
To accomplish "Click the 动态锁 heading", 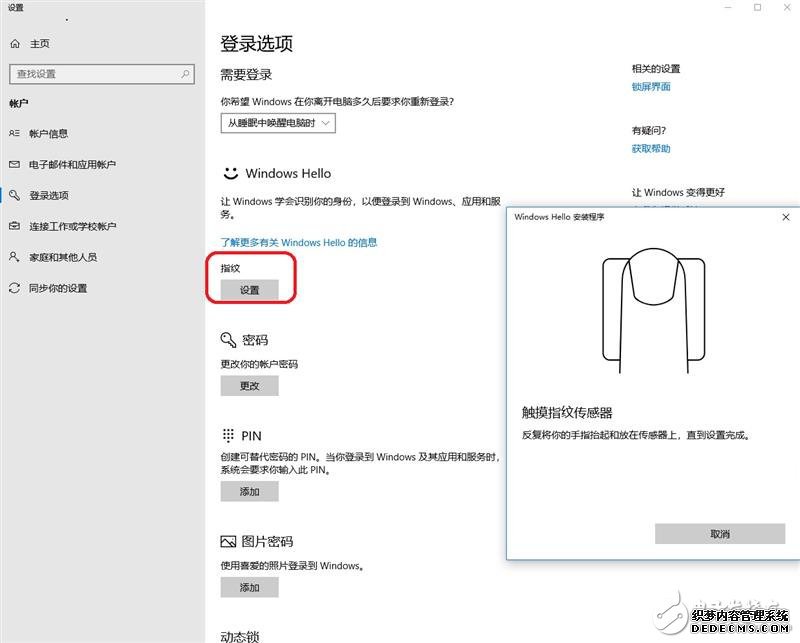I will [240, 636].
